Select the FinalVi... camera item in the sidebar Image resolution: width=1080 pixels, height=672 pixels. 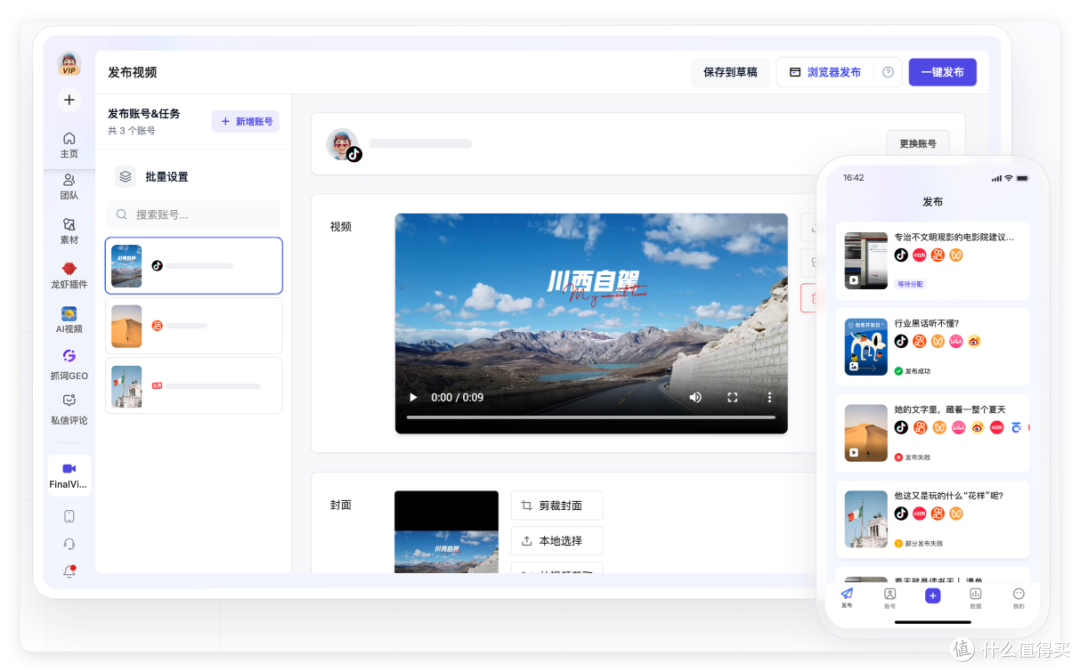(x=69, y=475)
